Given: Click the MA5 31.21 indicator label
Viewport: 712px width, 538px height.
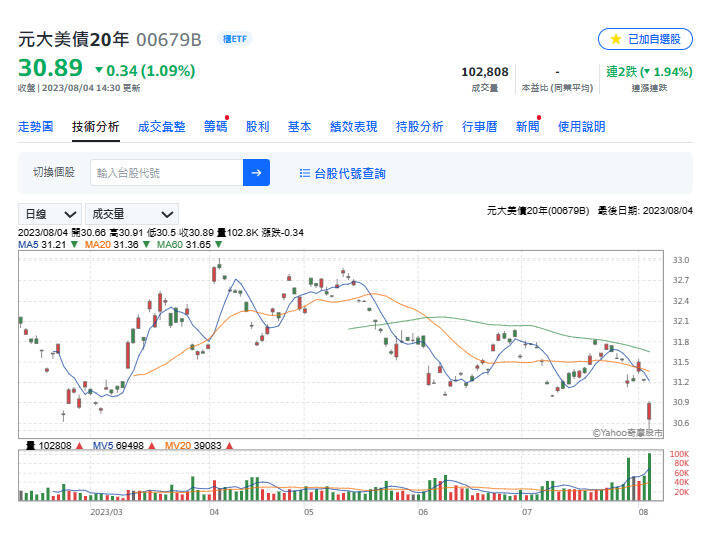Looking at the screenshot, I should pos(48,245).
